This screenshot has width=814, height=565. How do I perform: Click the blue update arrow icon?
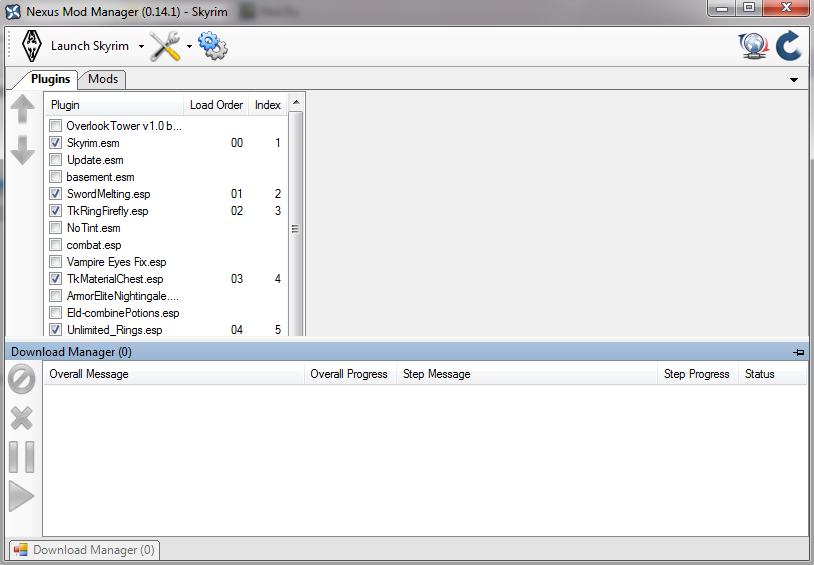789,46
